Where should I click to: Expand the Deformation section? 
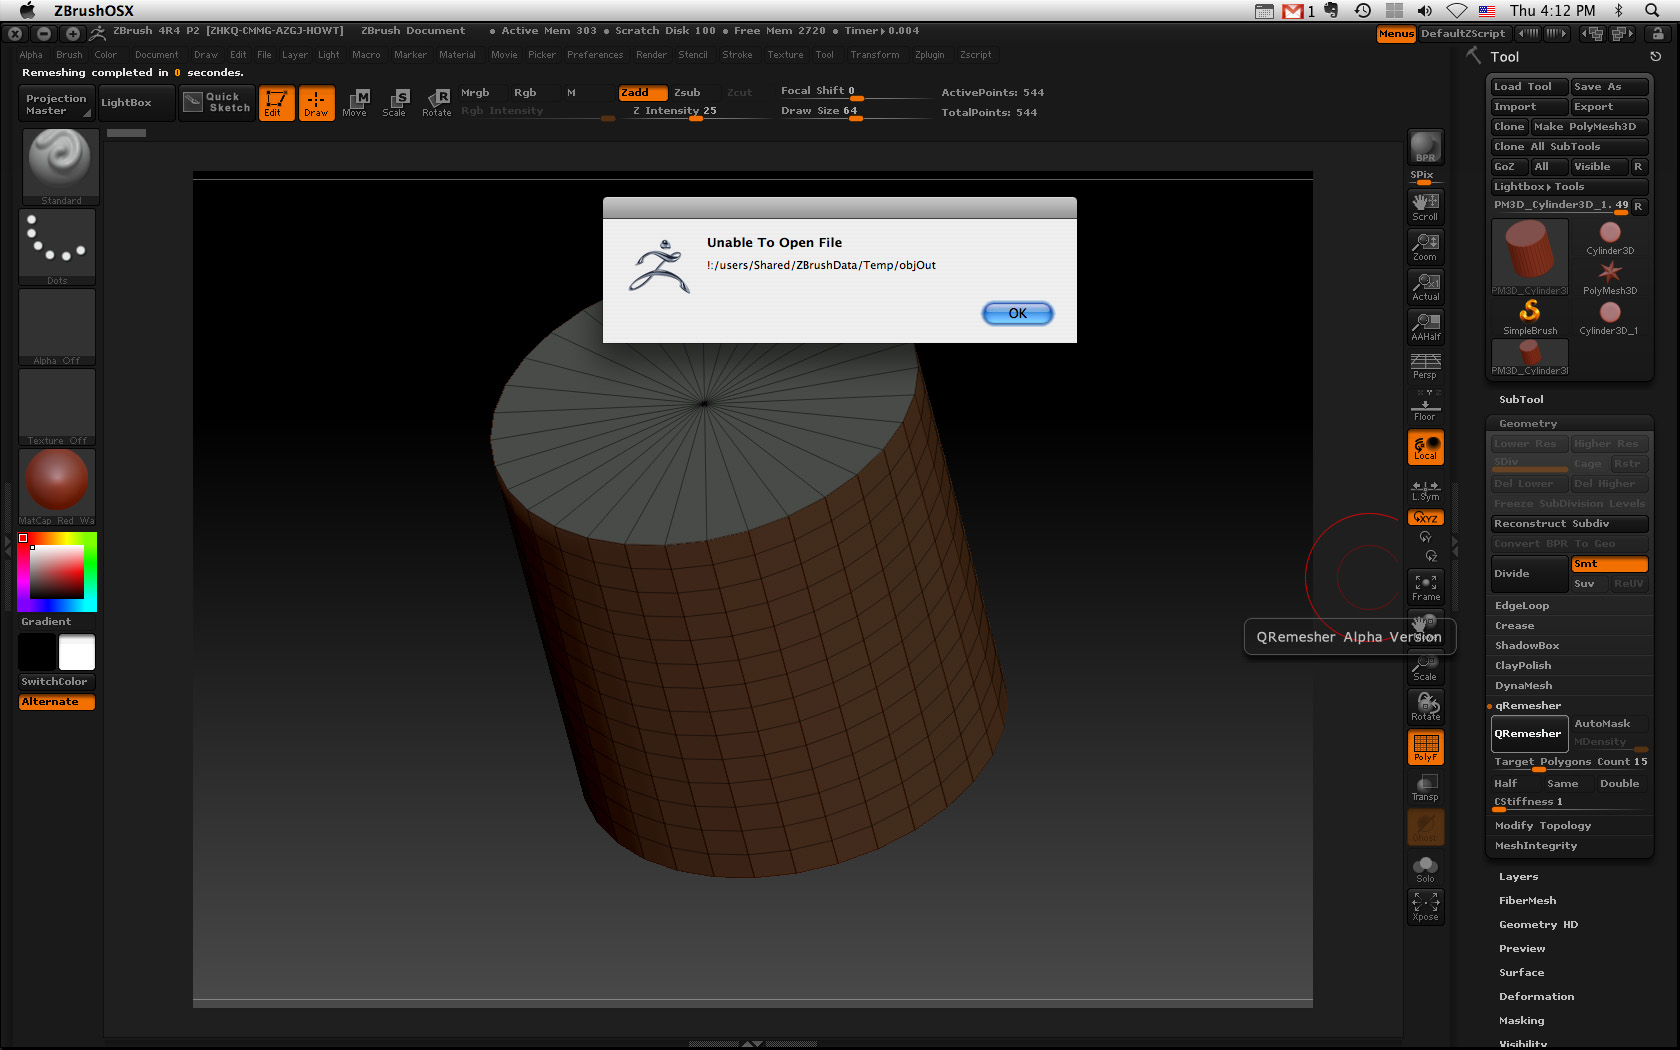point(1536,996)
